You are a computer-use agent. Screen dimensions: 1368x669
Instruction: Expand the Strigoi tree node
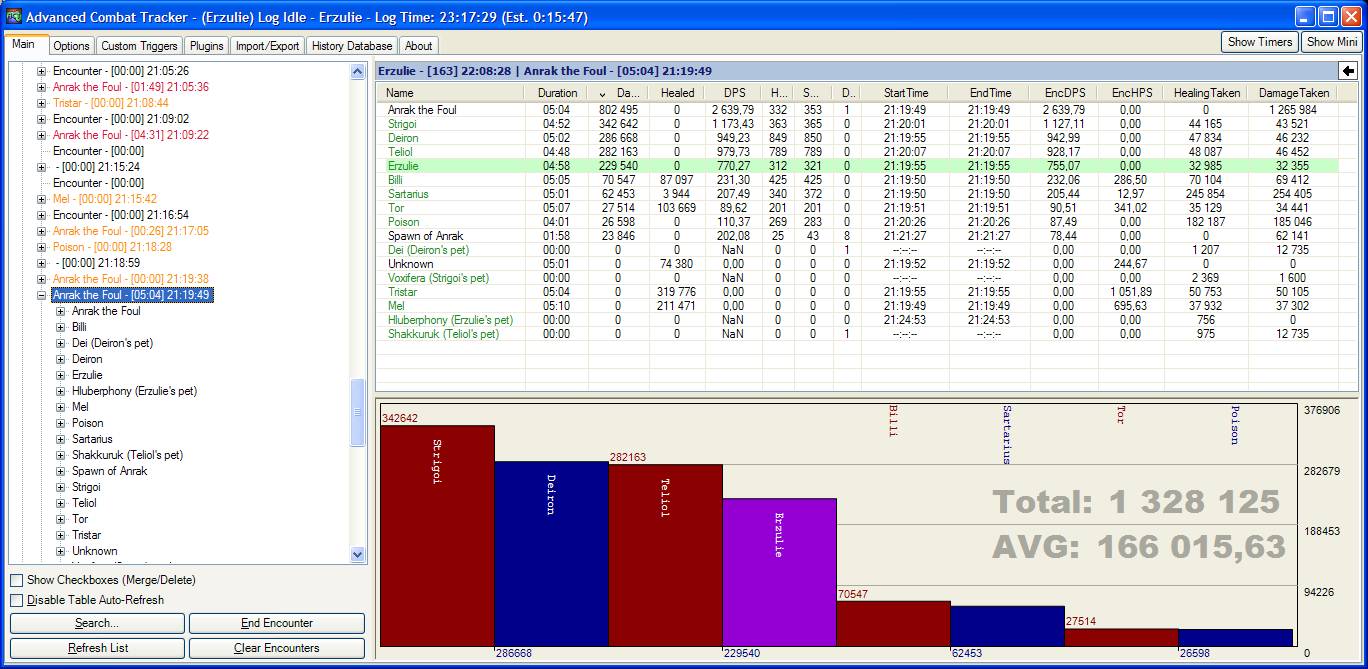pos(60,487)
